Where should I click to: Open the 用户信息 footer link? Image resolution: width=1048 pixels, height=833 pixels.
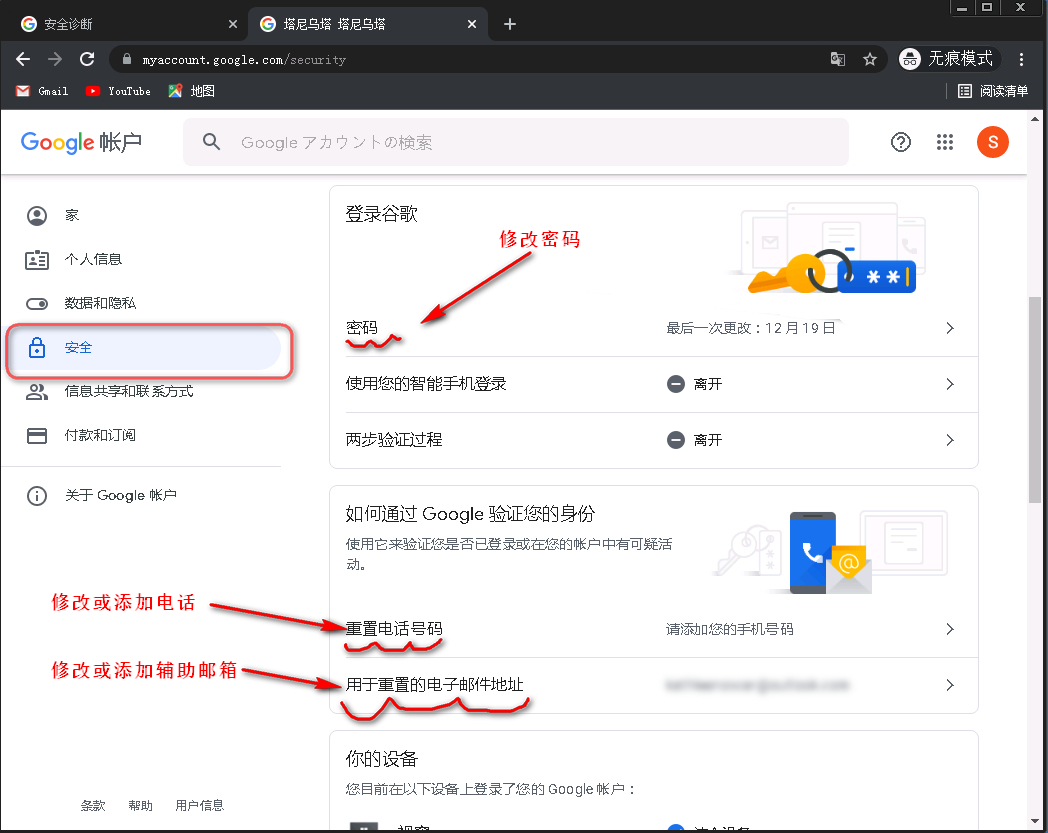coord(199,806)
